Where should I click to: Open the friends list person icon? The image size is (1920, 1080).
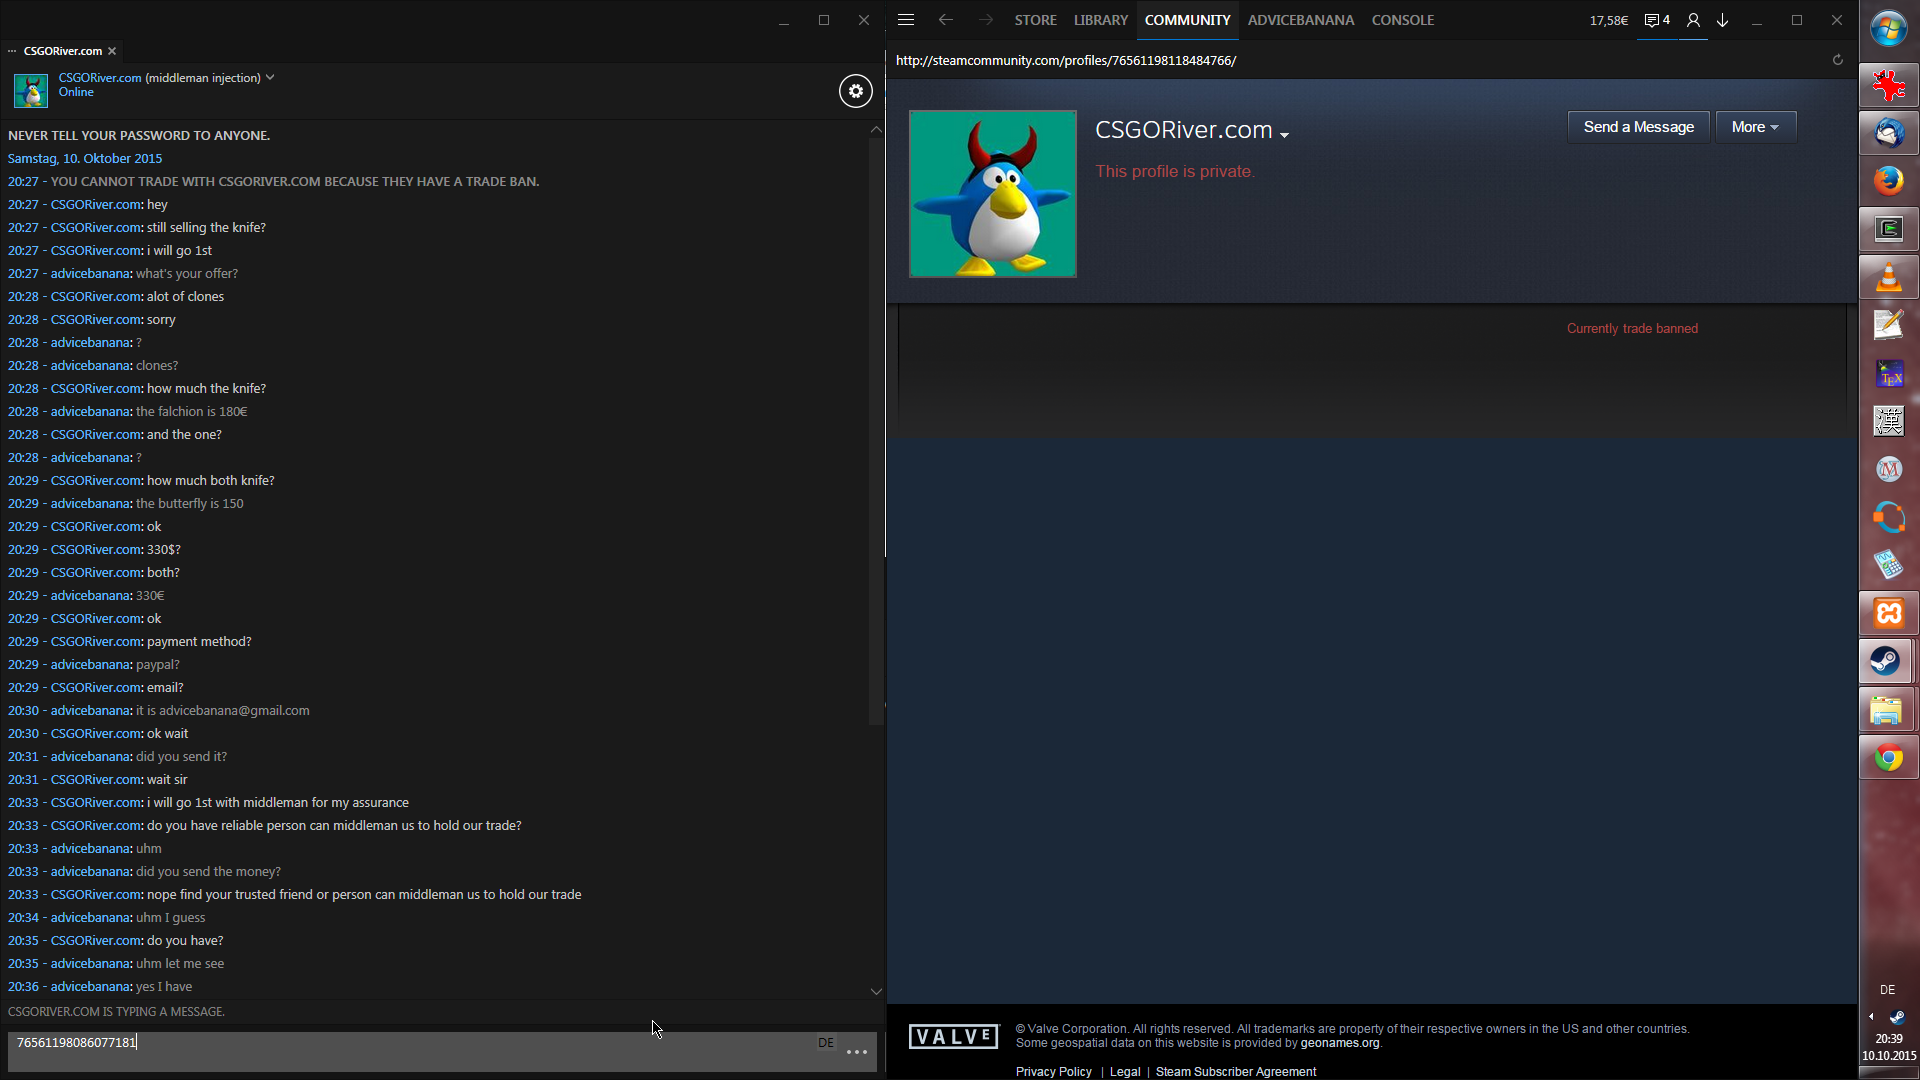(x=1693, y=20)
